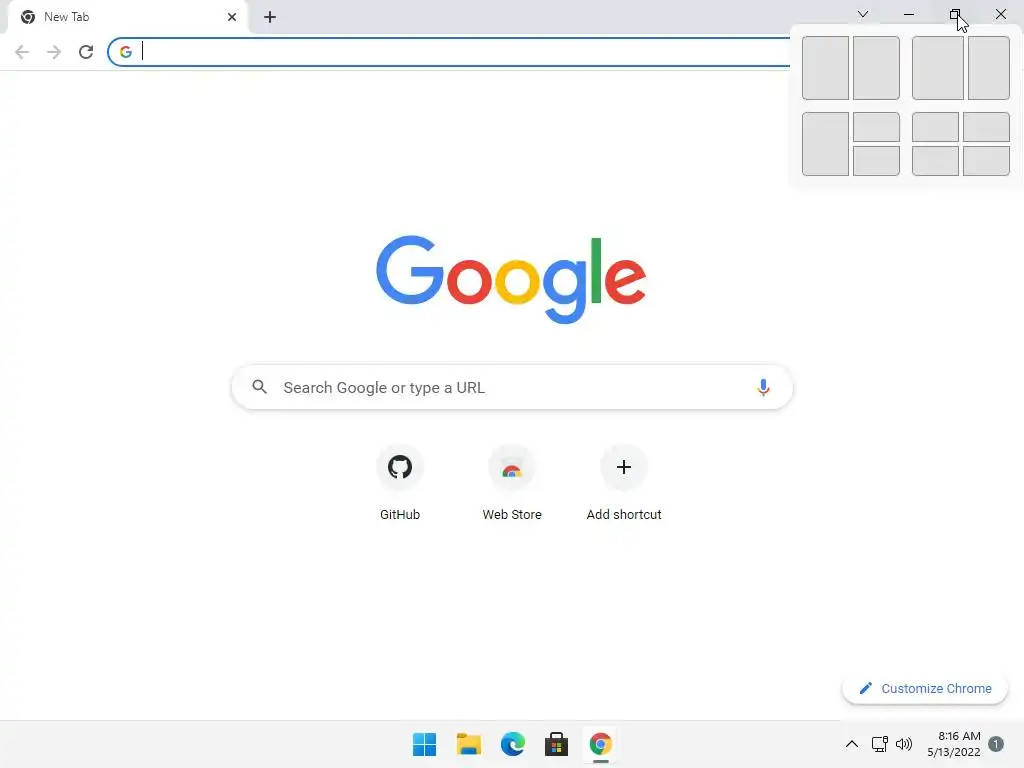Click the maximize window button
The image size is (1024, 768).
[x=955, y=14]
